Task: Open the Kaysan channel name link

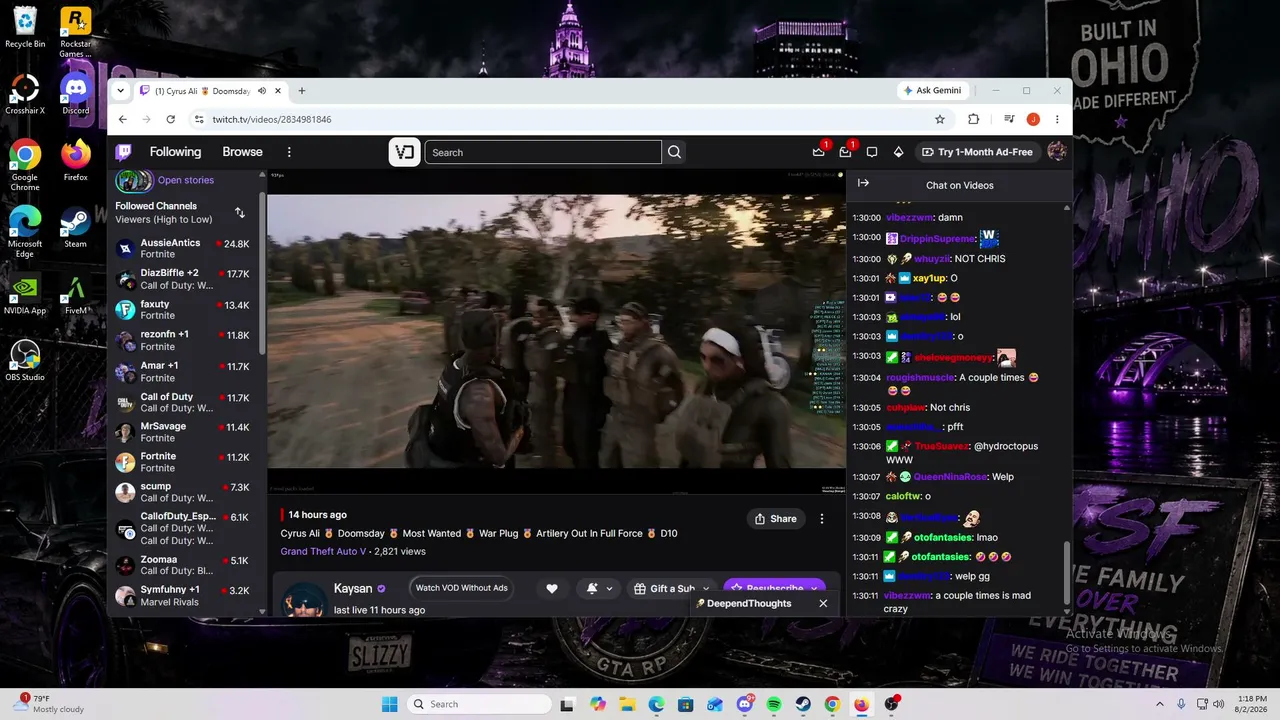Action: pos(353,589)
